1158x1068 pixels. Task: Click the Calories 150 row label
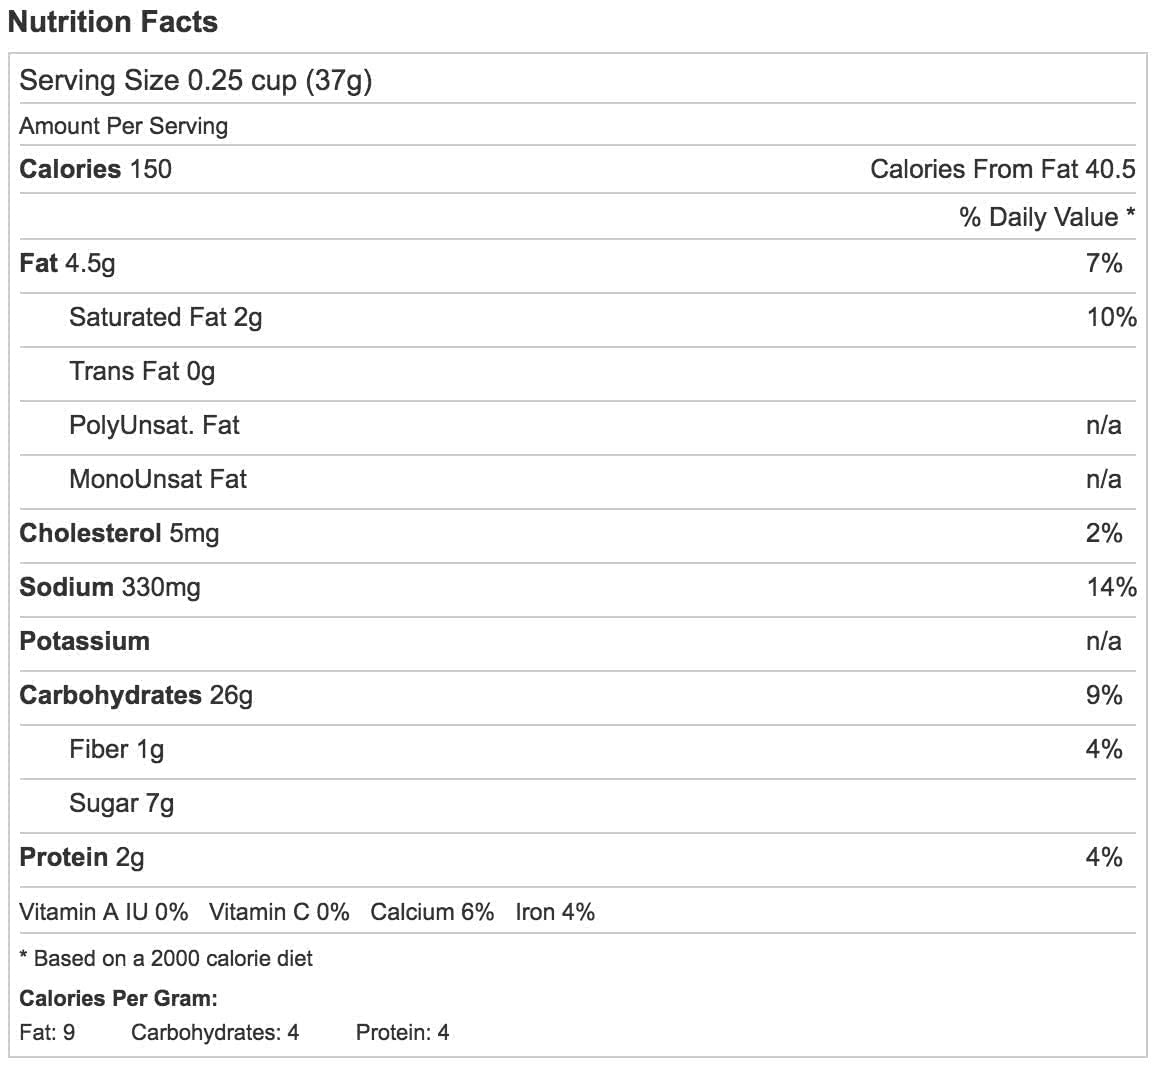95,169
